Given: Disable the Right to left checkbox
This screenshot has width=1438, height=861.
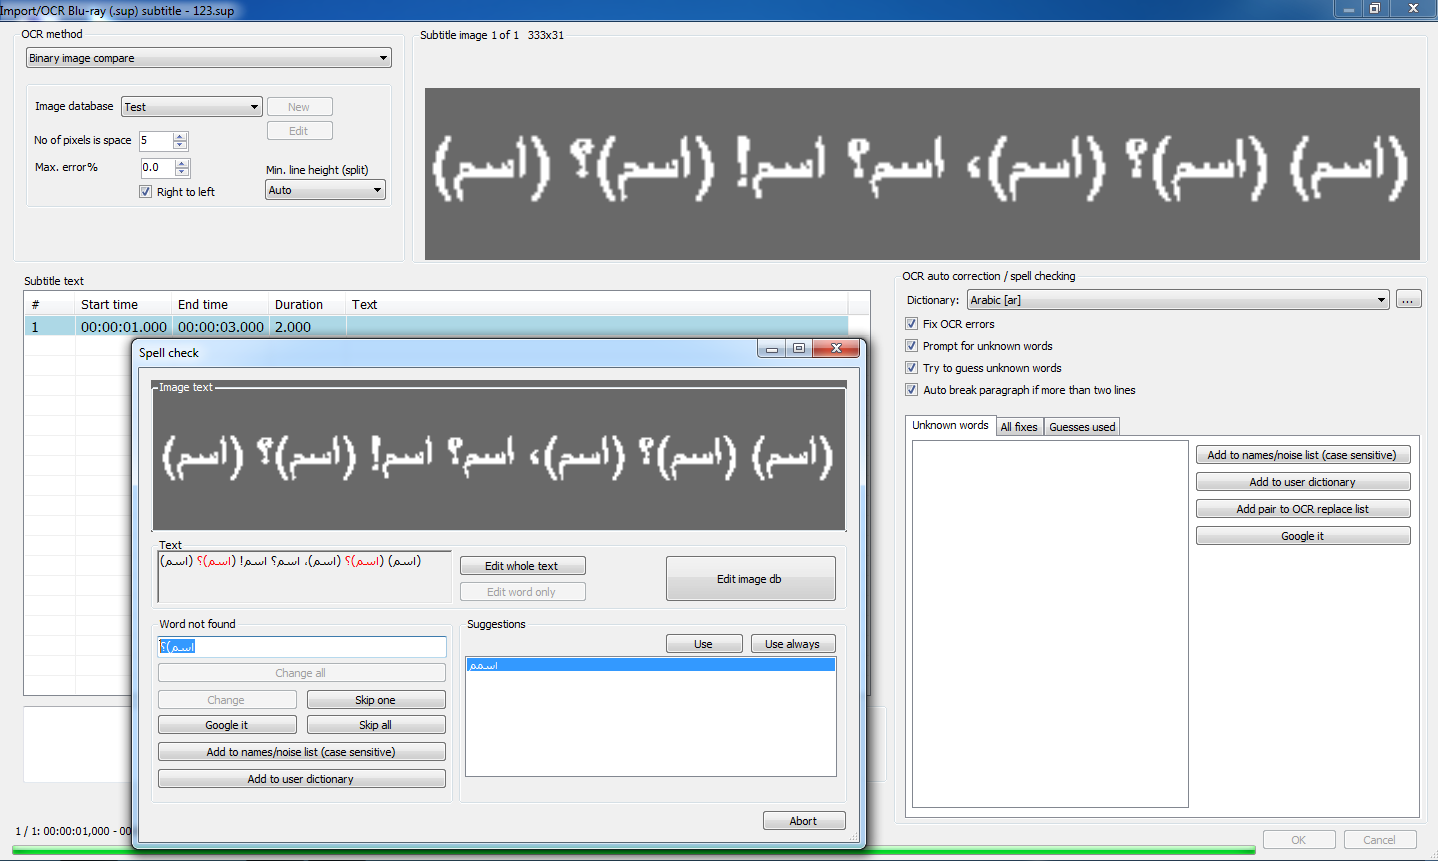Looking at the screenshot, I should click(x=145, y=191).
